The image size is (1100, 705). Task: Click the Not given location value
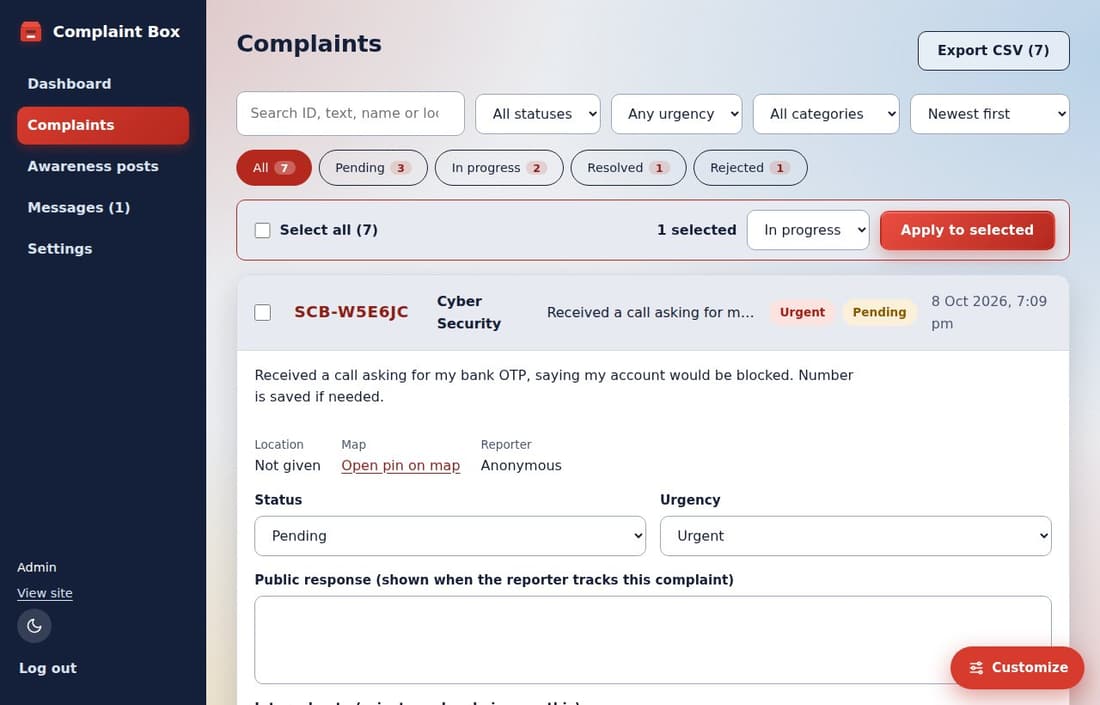click(288, 466)
